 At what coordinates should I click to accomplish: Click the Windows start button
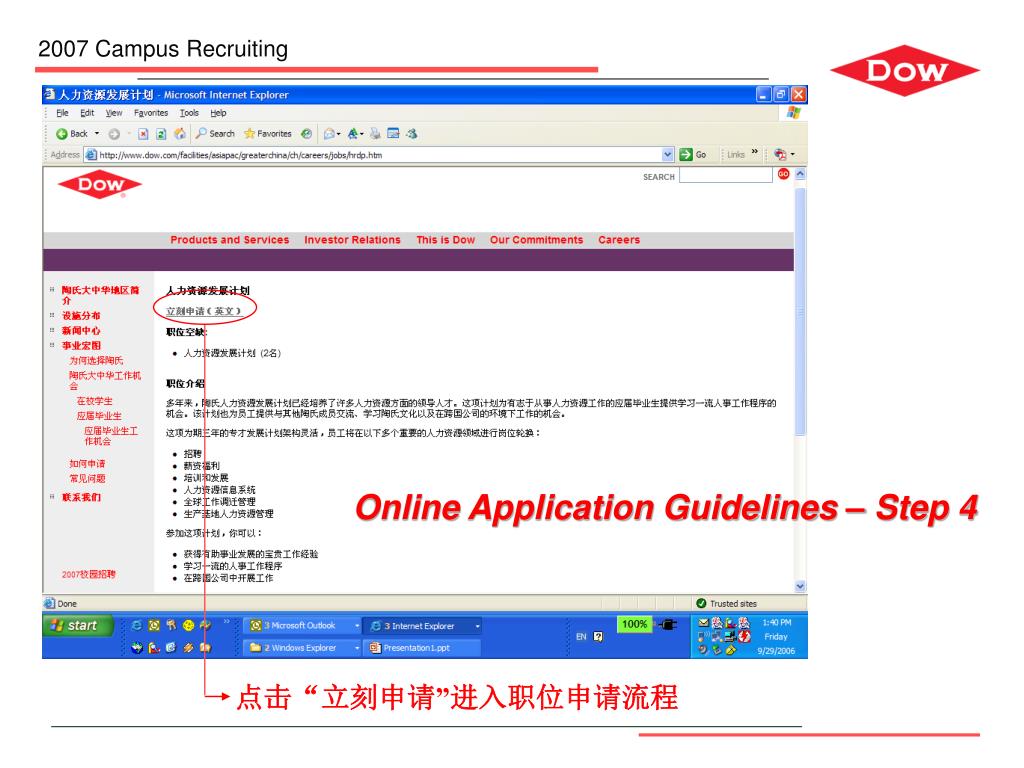point(78,626)
